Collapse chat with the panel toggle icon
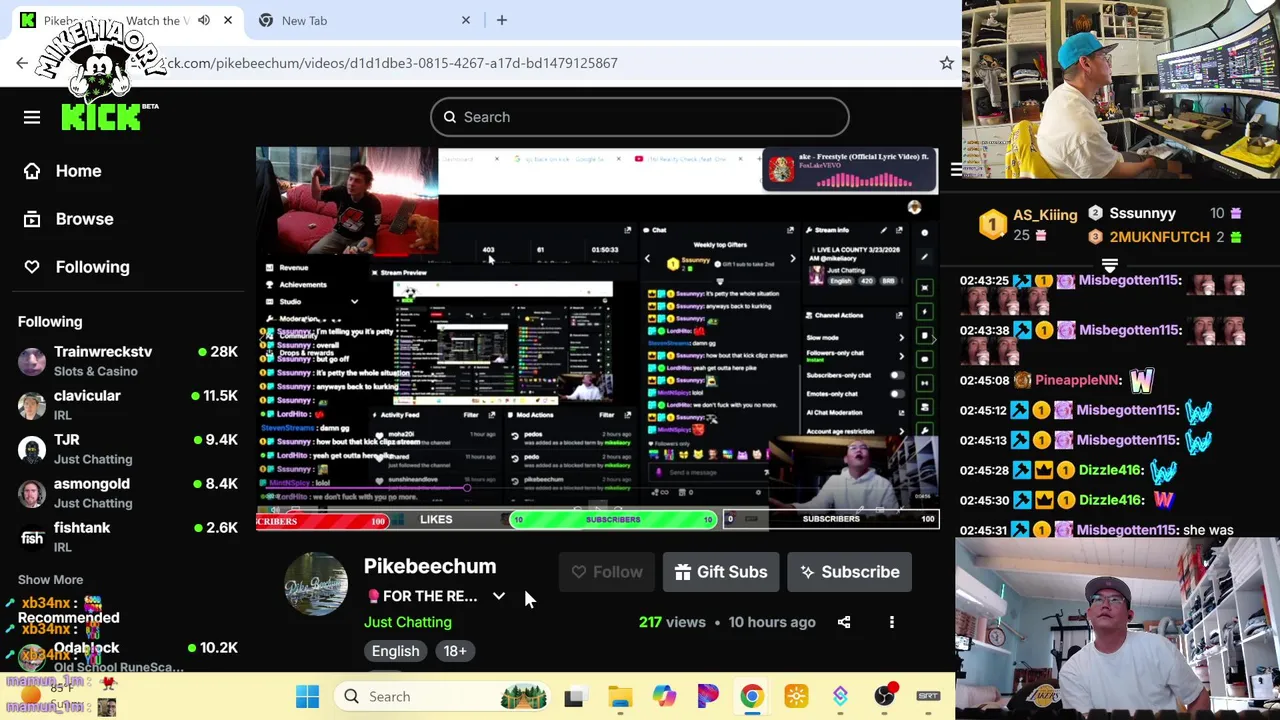 (x=956, y=170)
